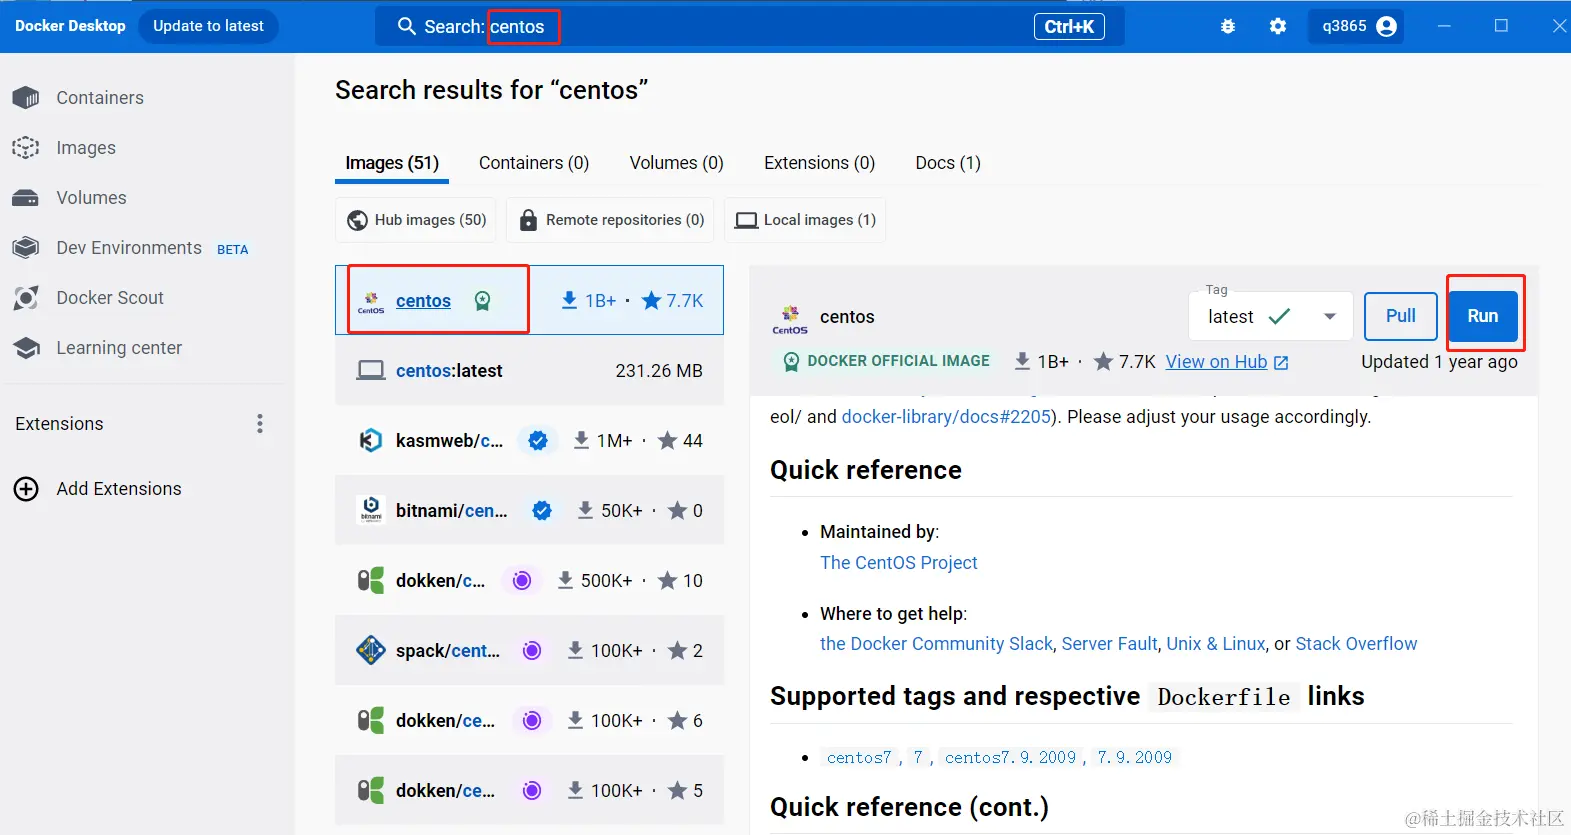Click the Add Extensions plus icon
The image size is (1571, 835).
pyautogui.click(x=26, y=489)
